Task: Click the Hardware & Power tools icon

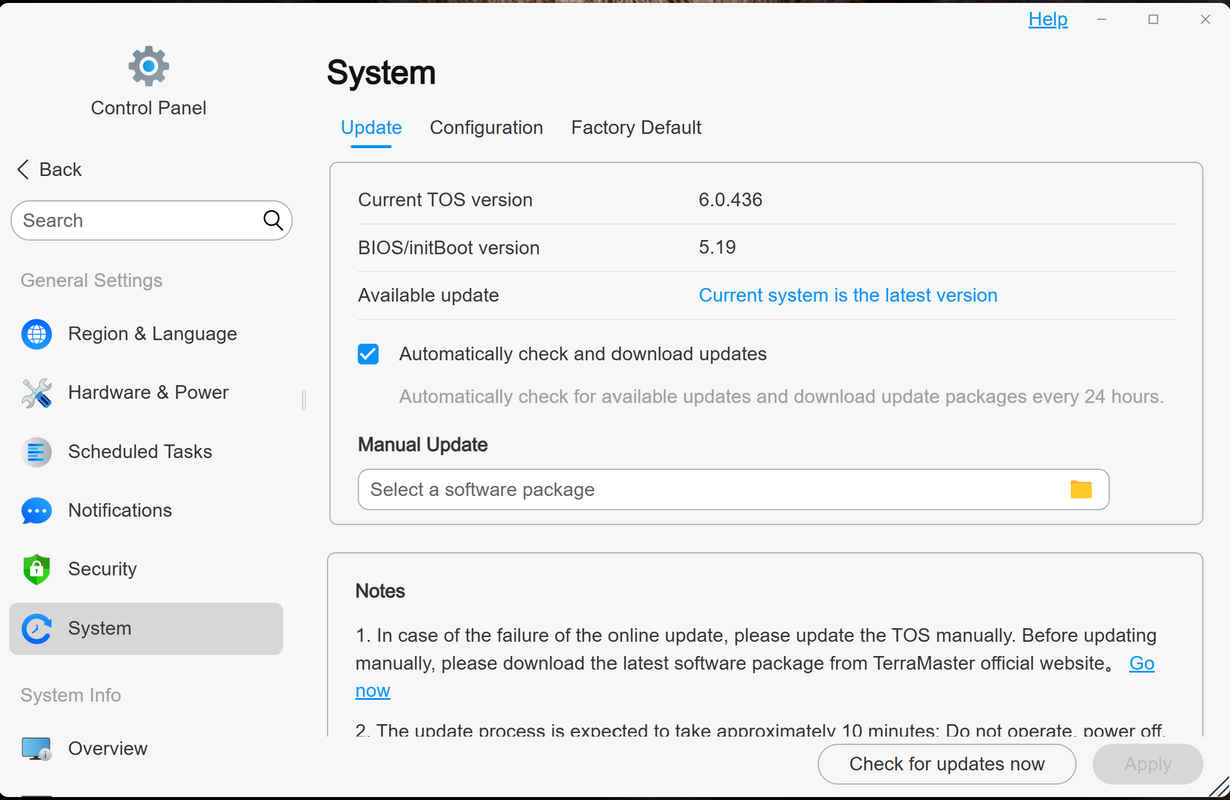Action: (37, 393)
